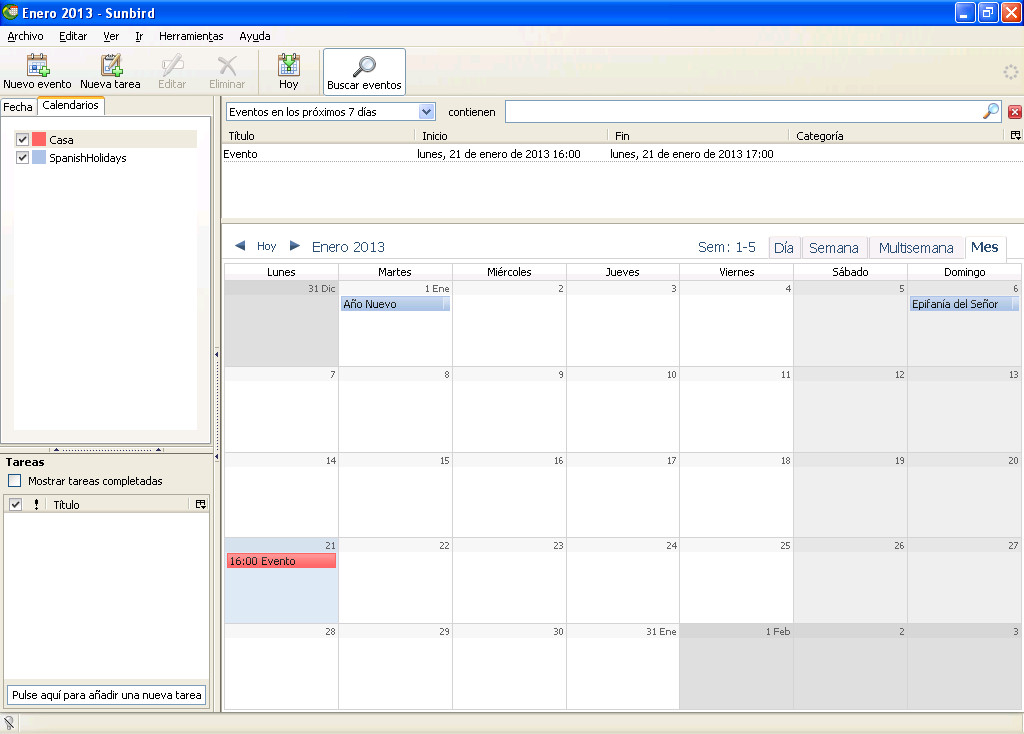Click 'Pulse aquí para añadir una nueva tarea'
Viewport: 1024px width, 734px height.
click(106, 695)
